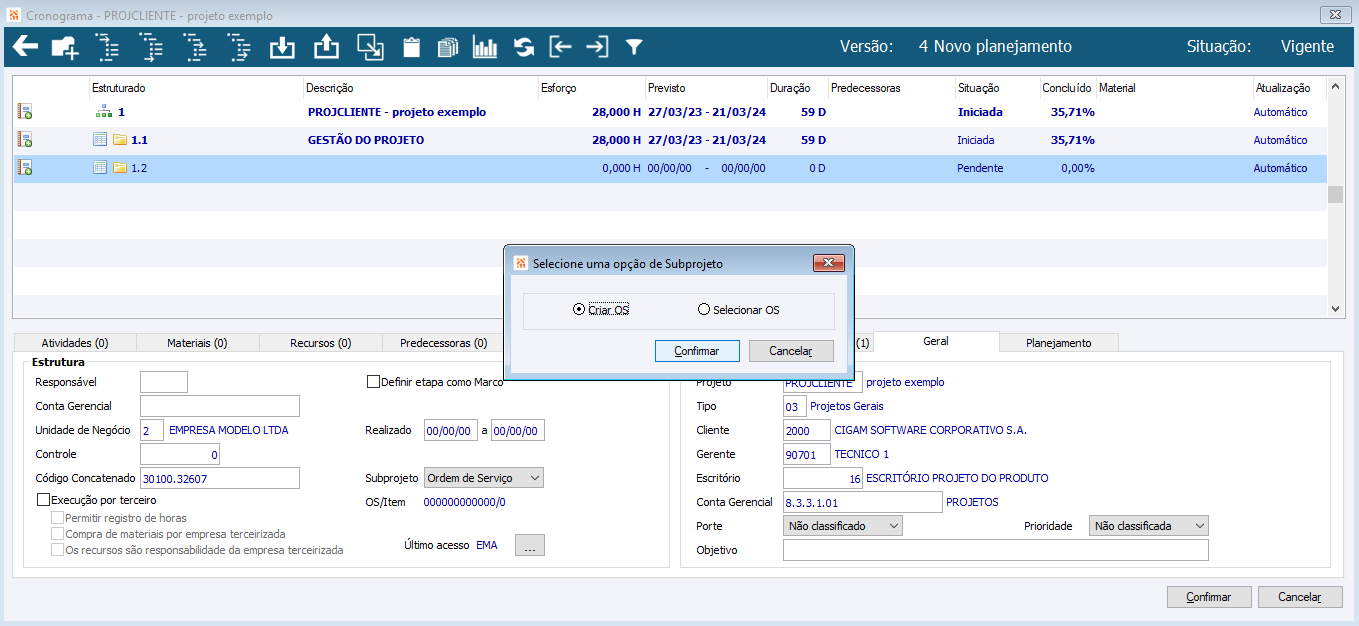Screen dimensions: 1359x626
Task: Close the Subprojeto option dialog
Action: (830, 264)
